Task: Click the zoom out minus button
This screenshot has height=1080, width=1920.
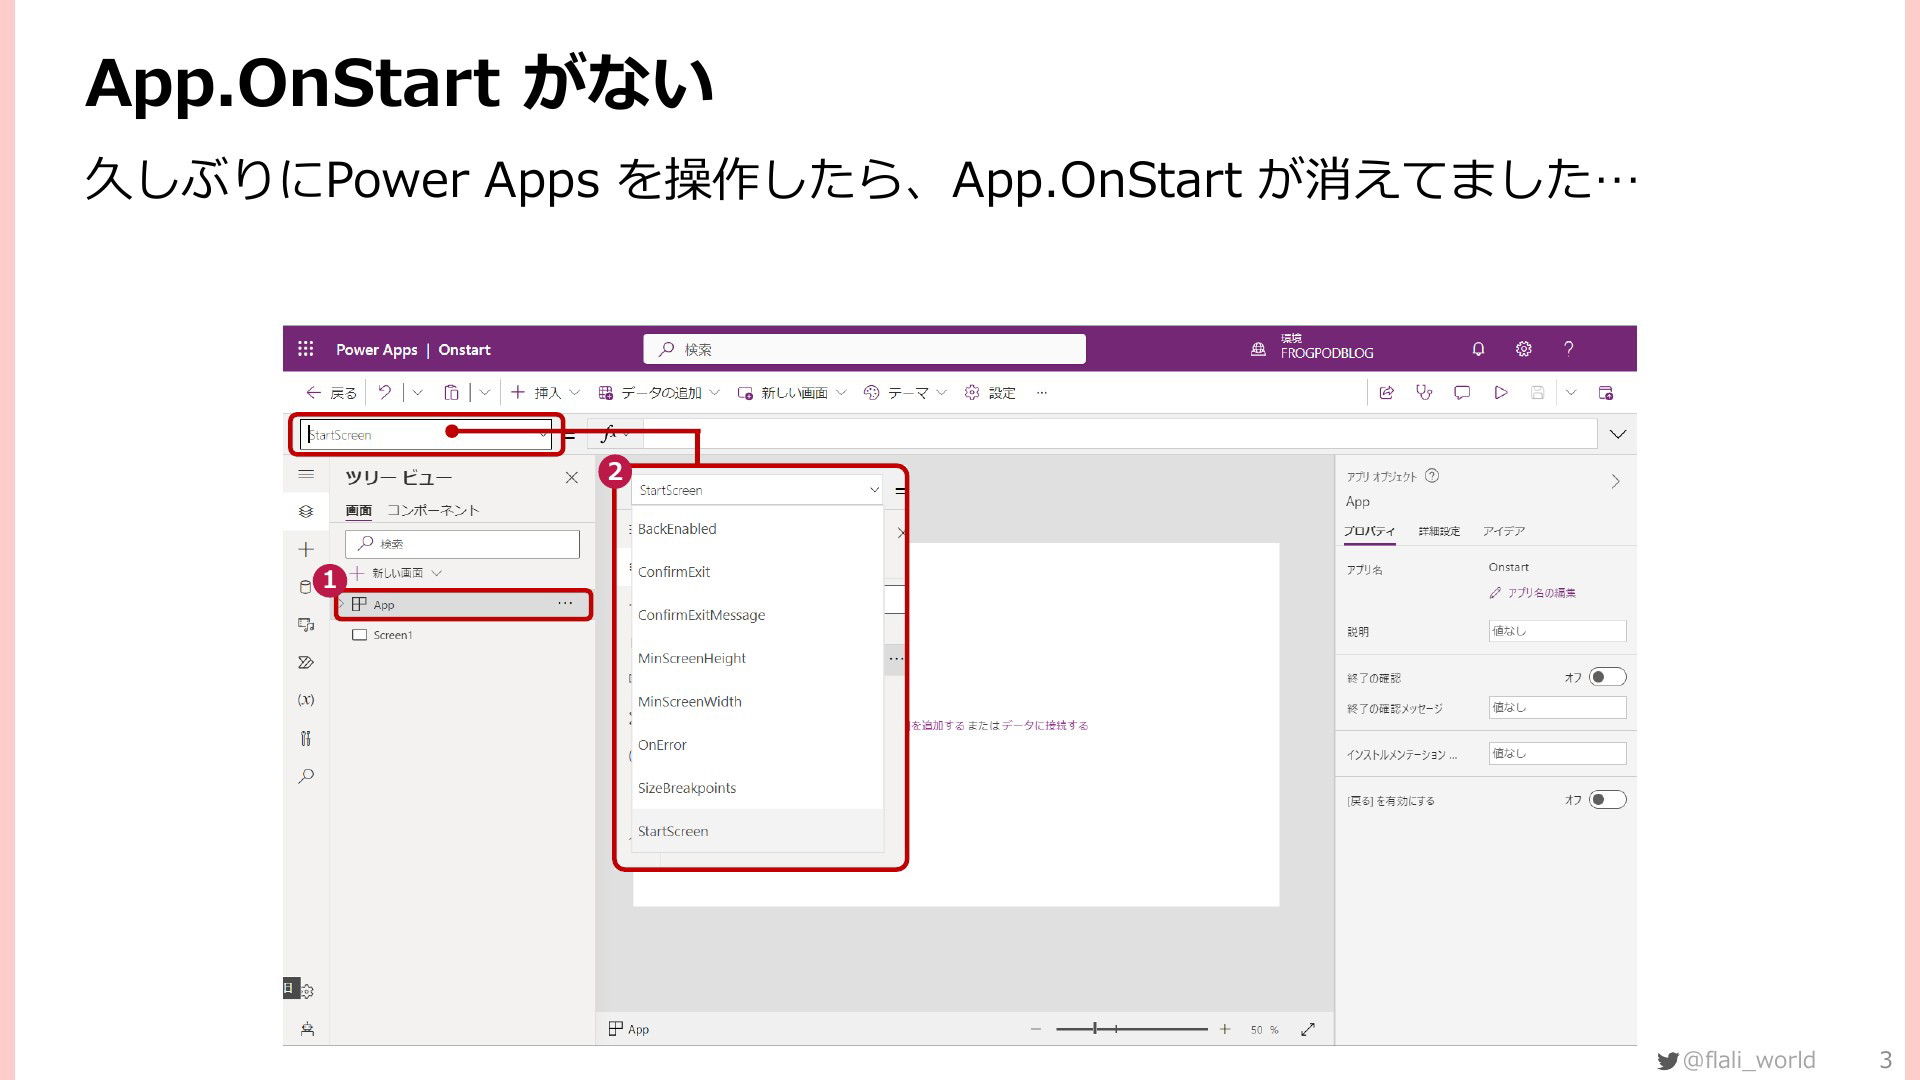Action: [1036, 1029]
